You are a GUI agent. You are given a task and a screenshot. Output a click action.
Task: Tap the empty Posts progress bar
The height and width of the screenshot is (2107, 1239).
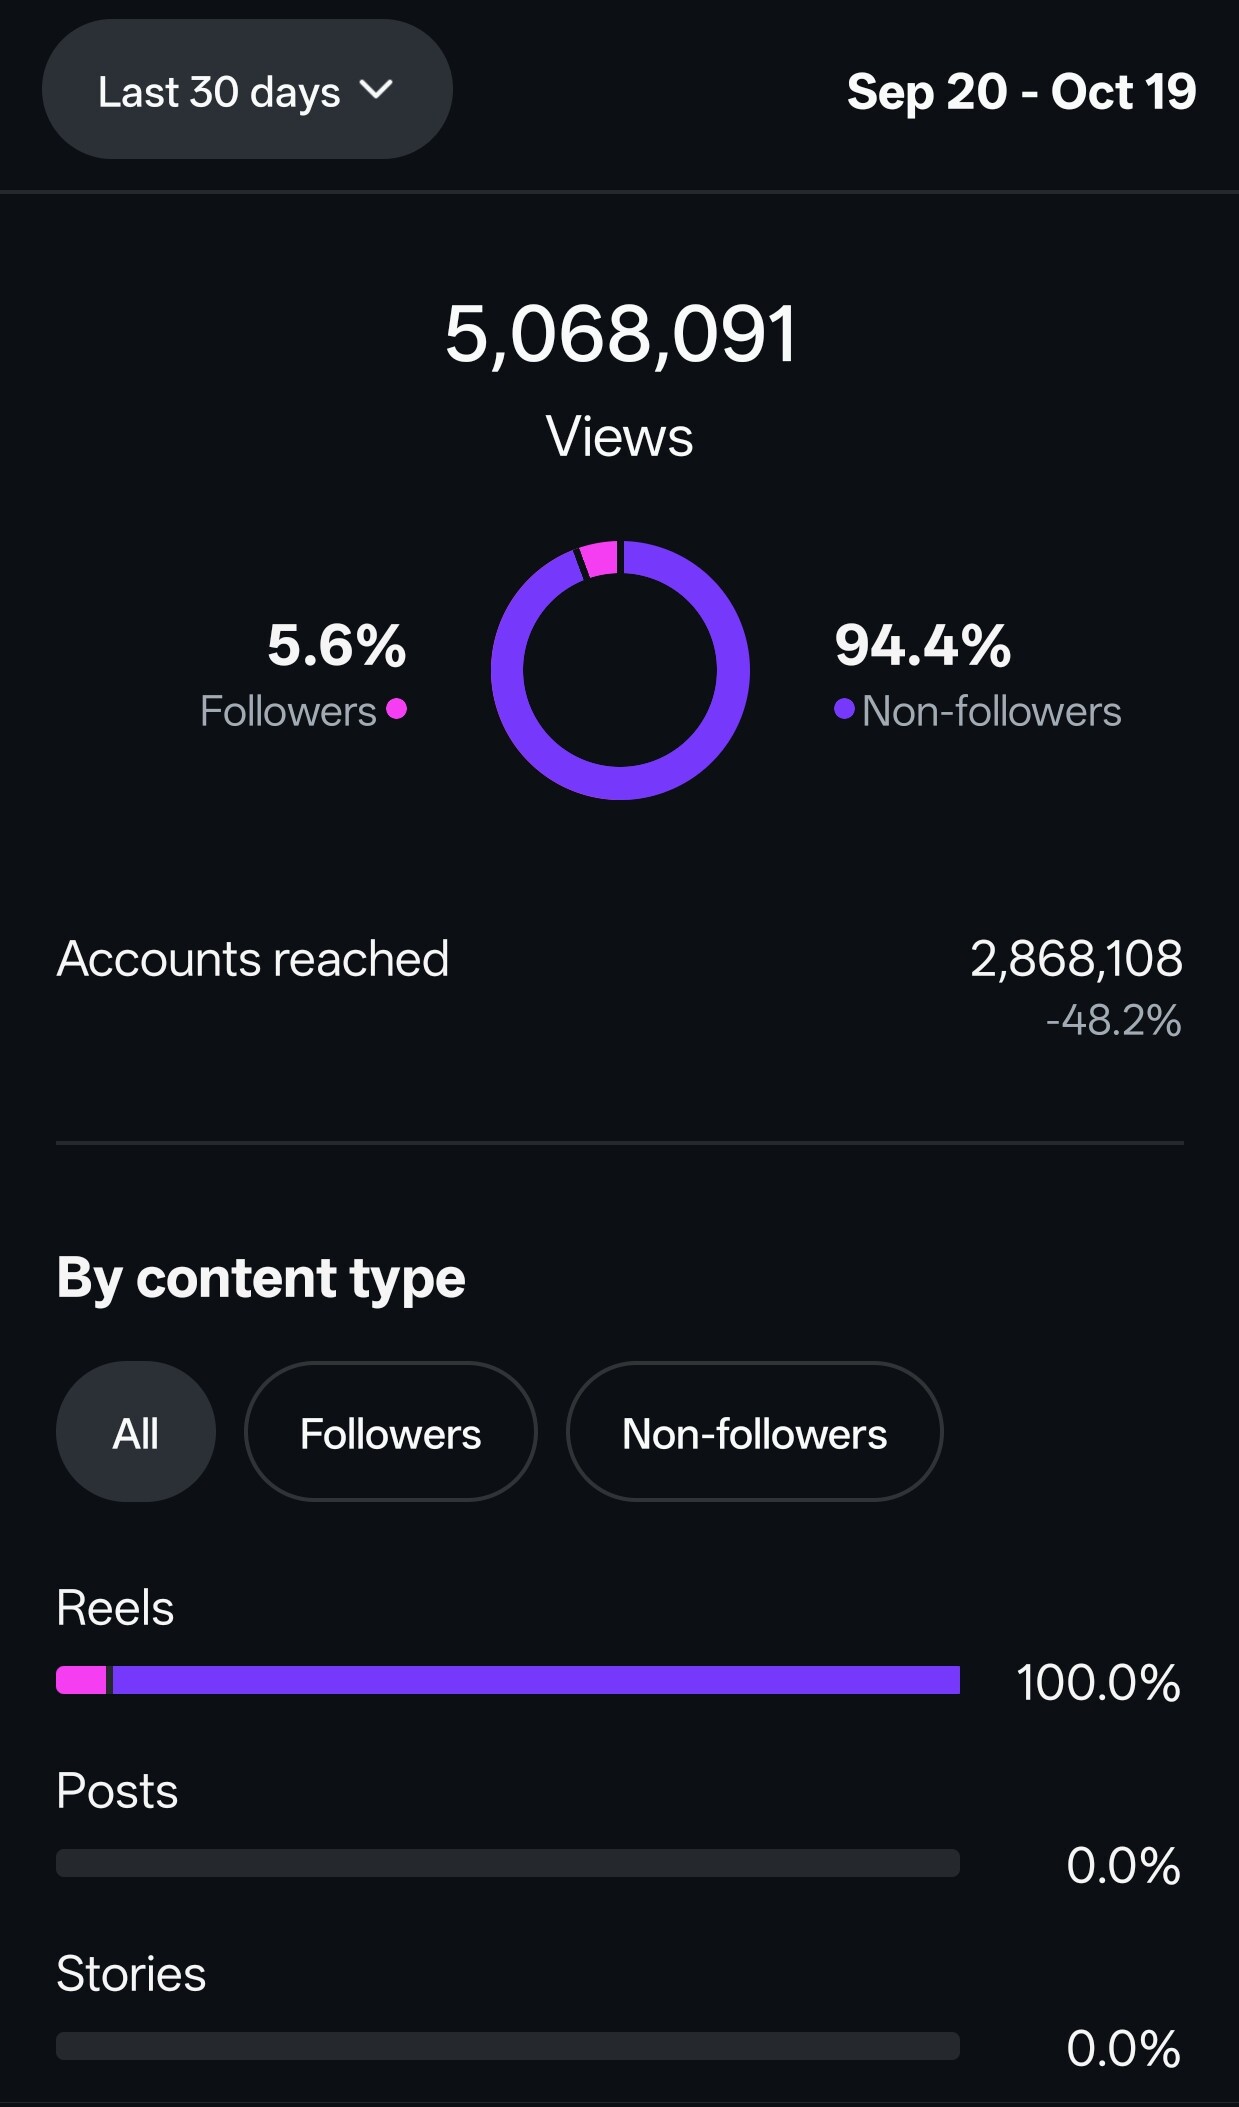coord(507,1863)
